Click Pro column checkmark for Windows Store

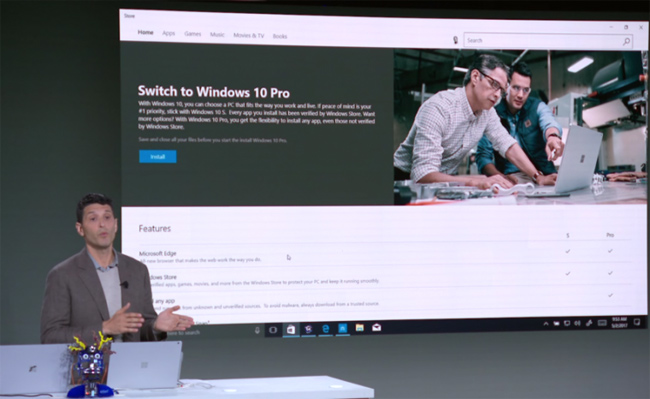(x=610, y=273)
